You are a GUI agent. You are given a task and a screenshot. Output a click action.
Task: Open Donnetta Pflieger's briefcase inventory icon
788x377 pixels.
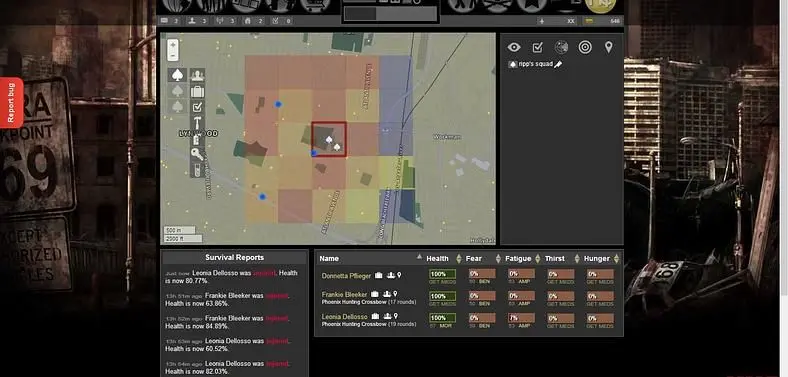pyautogui.click(x=379, y=275)
